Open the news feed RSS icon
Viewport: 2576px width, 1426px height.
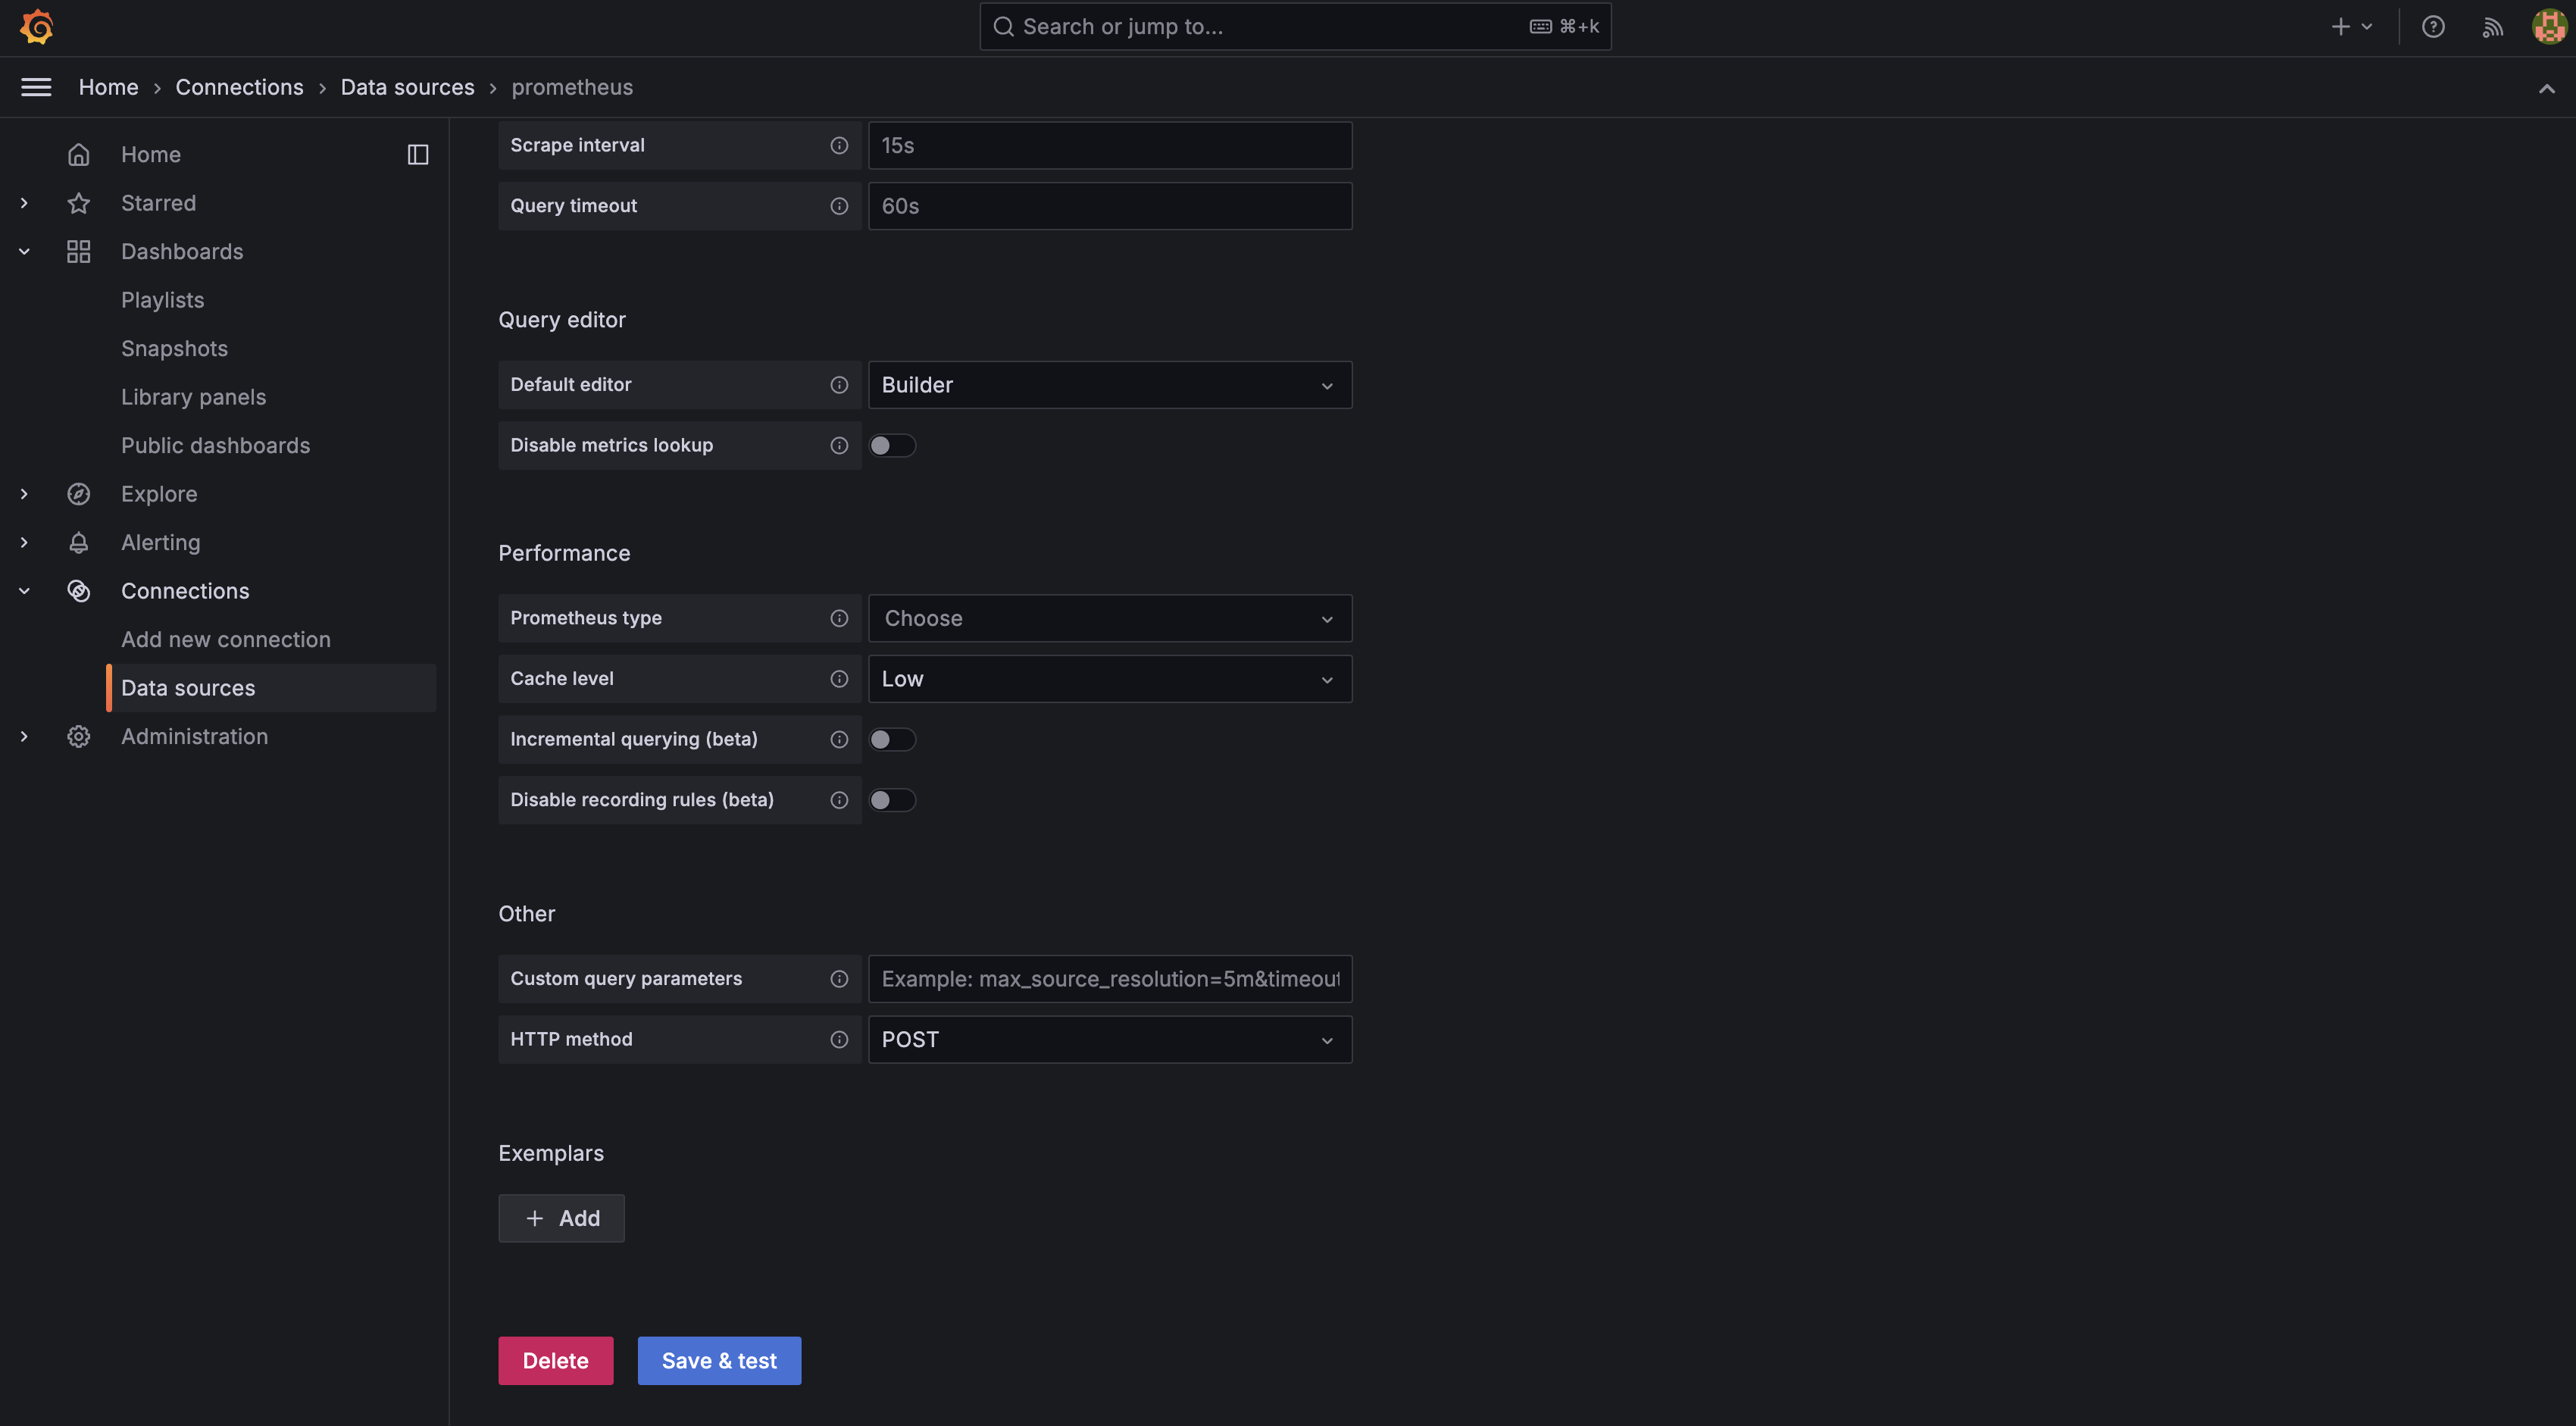(2491, 27)
